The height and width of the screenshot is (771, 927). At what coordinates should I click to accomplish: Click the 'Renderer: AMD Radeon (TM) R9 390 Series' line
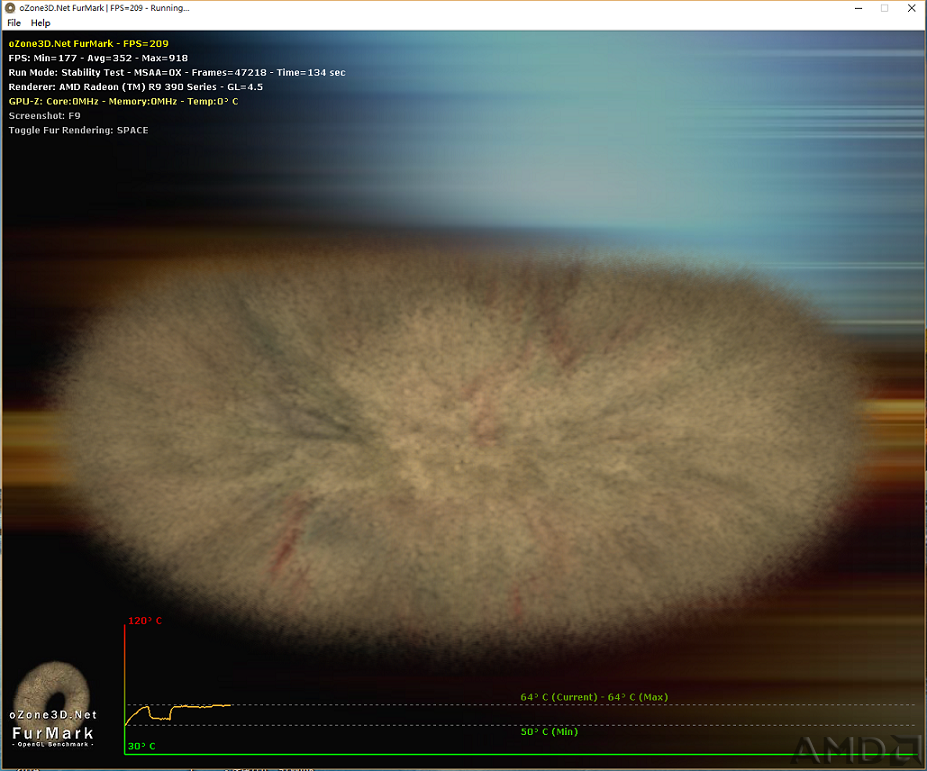135,87
